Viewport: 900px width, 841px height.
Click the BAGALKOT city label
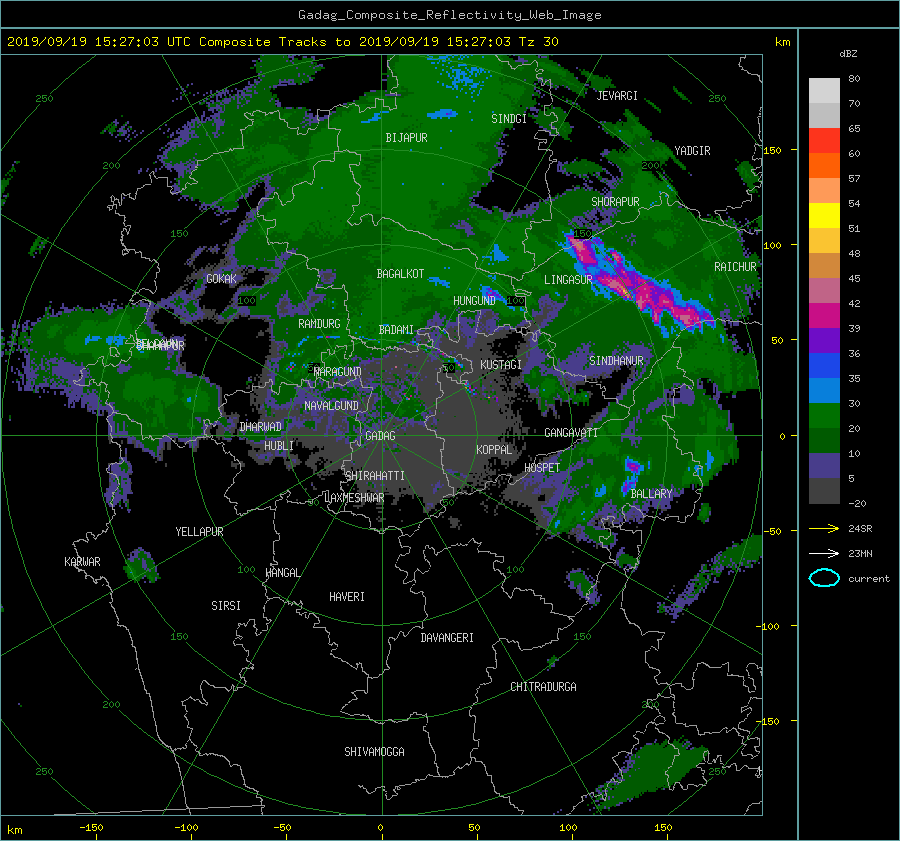[400, 274]
